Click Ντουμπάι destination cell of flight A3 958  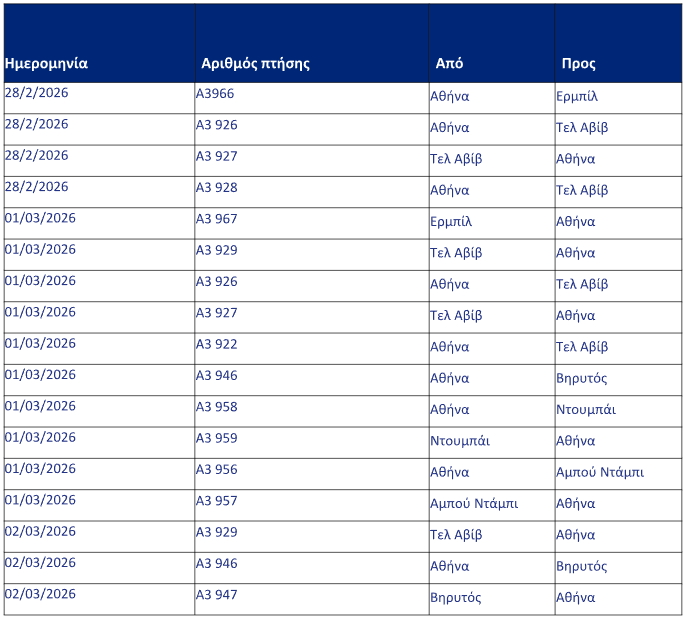tap(586, 410)
